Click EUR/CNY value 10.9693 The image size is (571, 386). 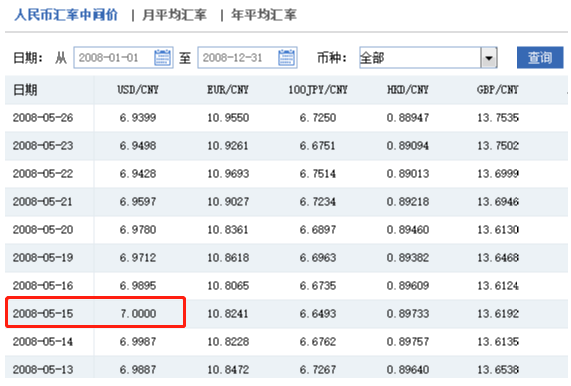tap(228, 174)
